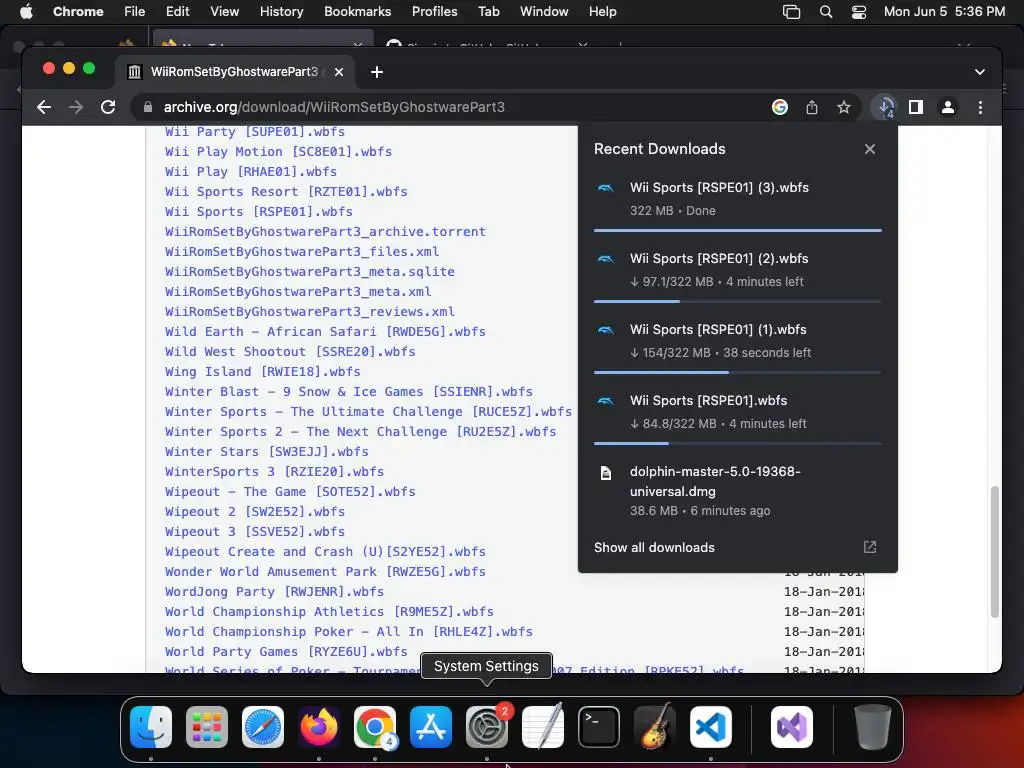Open the Profiles menu
This screenshot has width=1024, height=768.
(434, 12)
